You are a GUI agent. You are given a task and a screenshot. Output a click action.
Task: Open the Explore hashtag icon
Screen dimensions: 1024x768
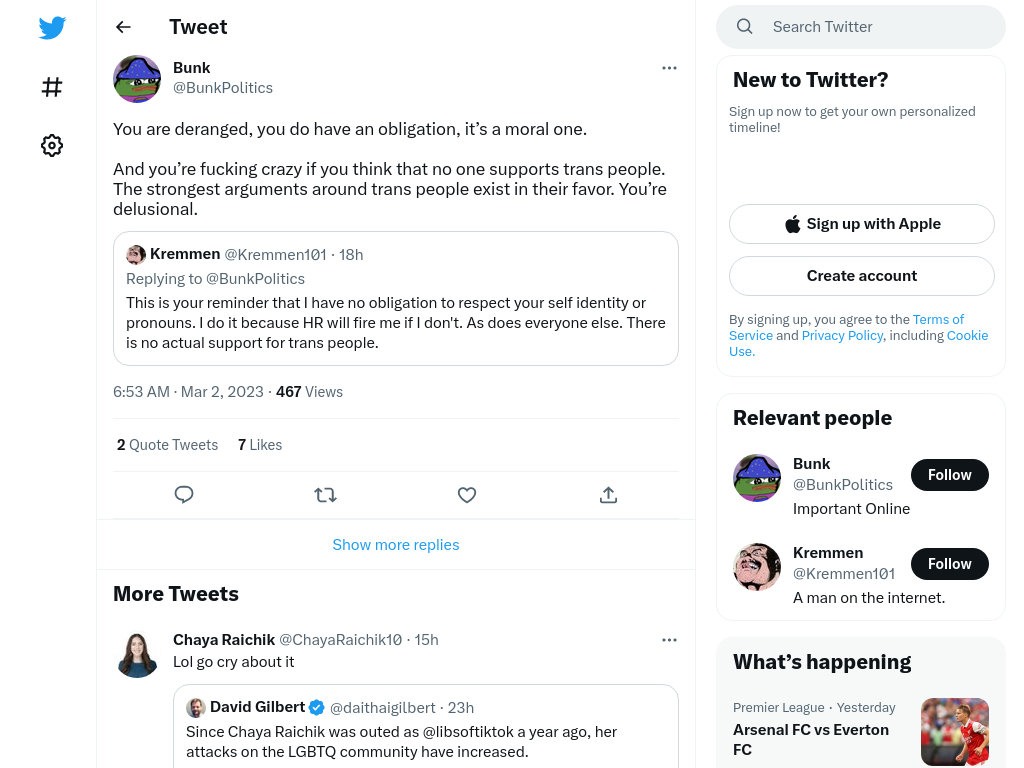click(x=52, y=87)
